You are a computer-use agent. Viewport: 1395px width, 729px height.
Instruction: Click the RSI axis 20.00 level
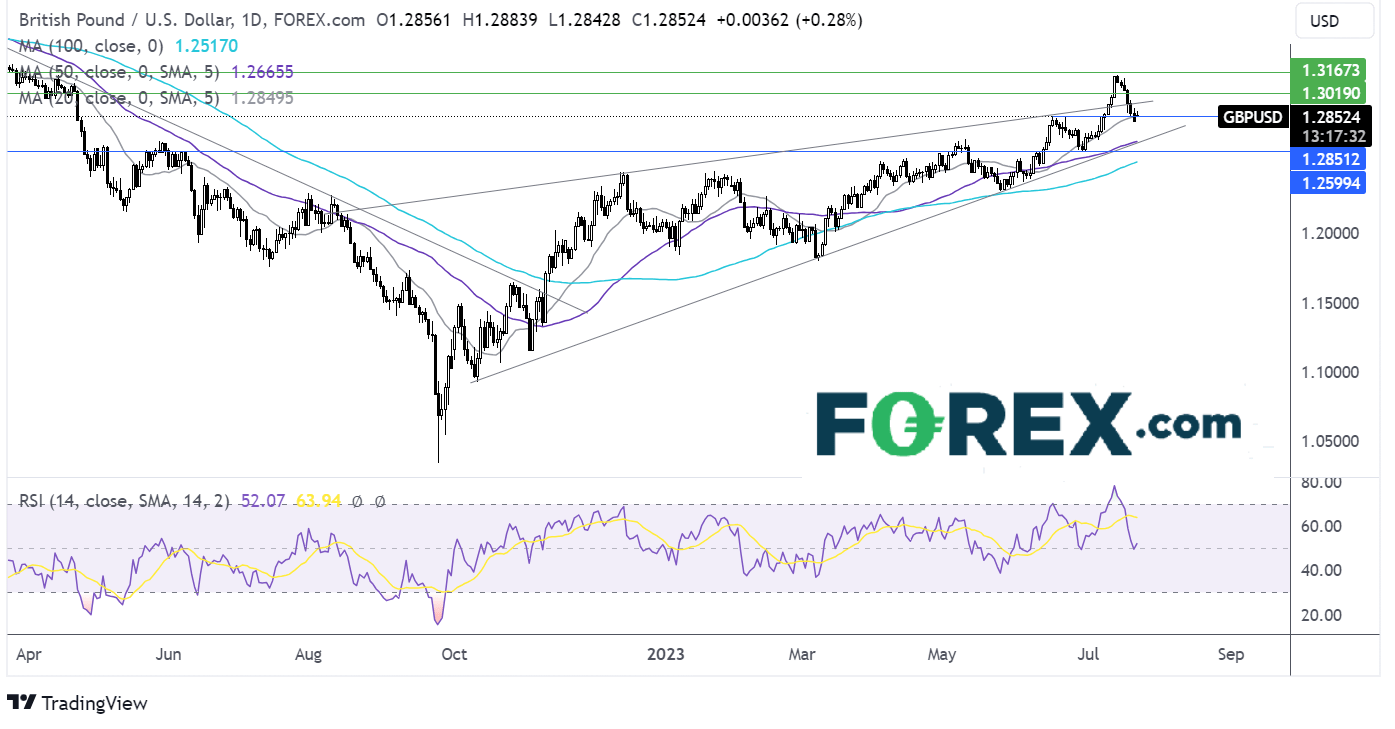click(1319, 614)
